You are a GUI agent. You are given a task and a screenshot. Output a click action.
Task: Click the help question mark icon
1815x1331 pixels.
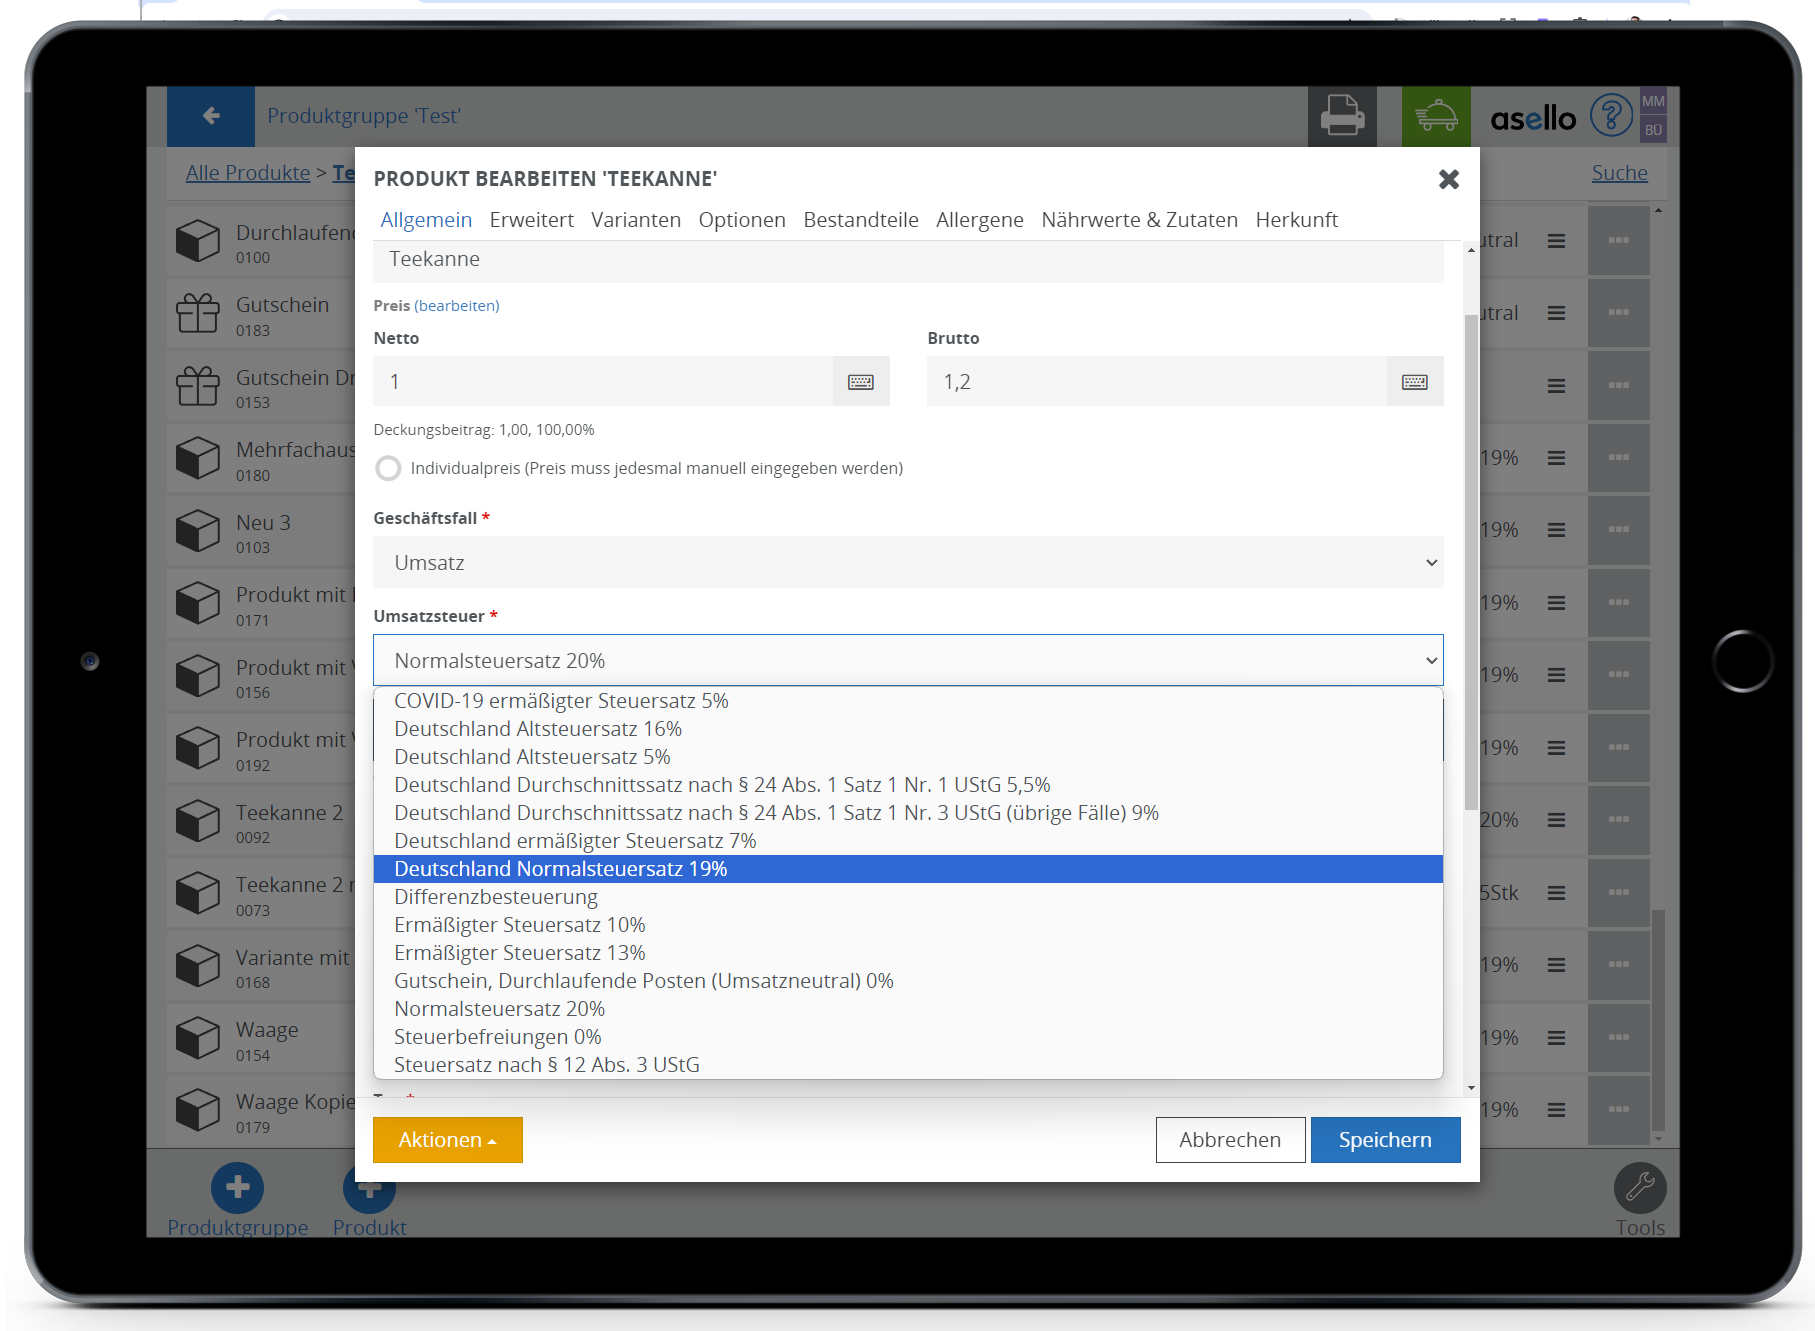[1610, 116]
